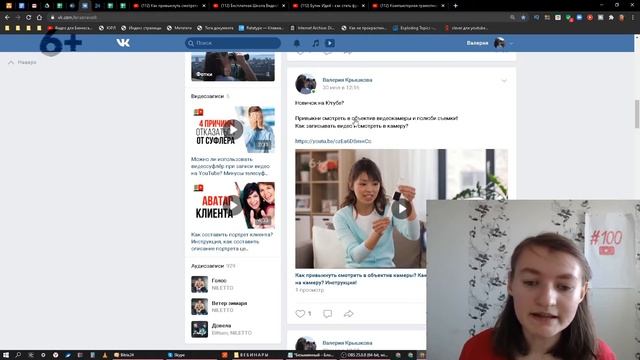Close the 'Бесплатная Школа Видео' tab
The height and width of the screenshot is (360, 640).
(x=283, y=6)
